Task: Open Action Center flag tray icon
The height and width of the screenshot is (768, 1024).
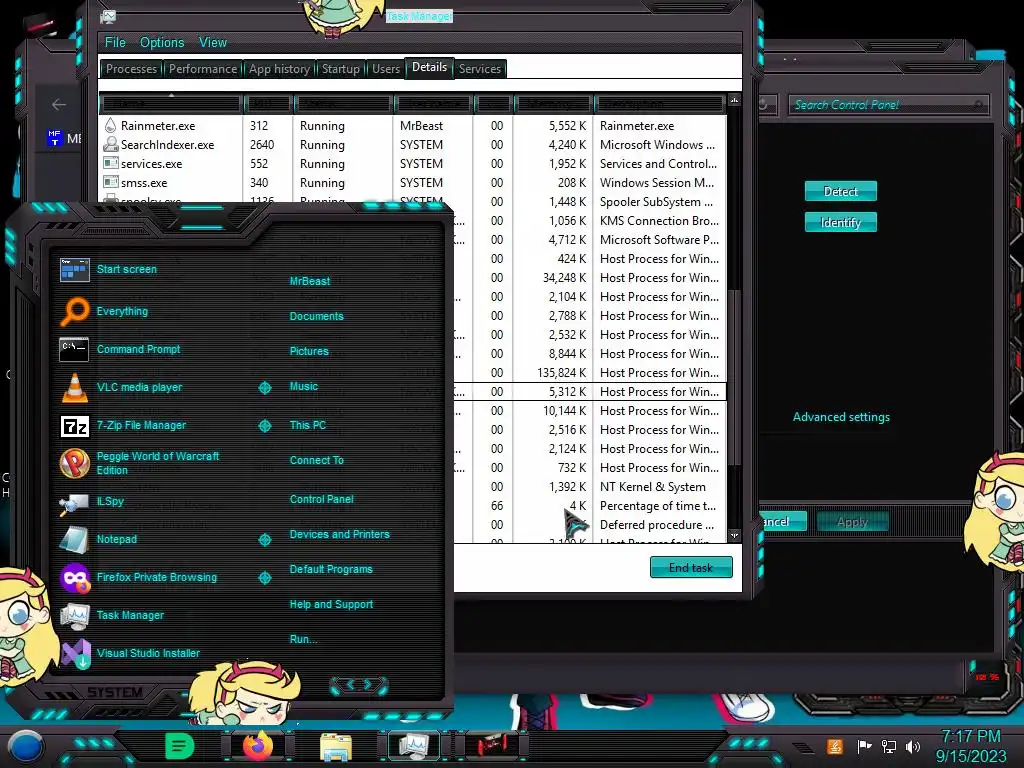Action: [865, 746]
